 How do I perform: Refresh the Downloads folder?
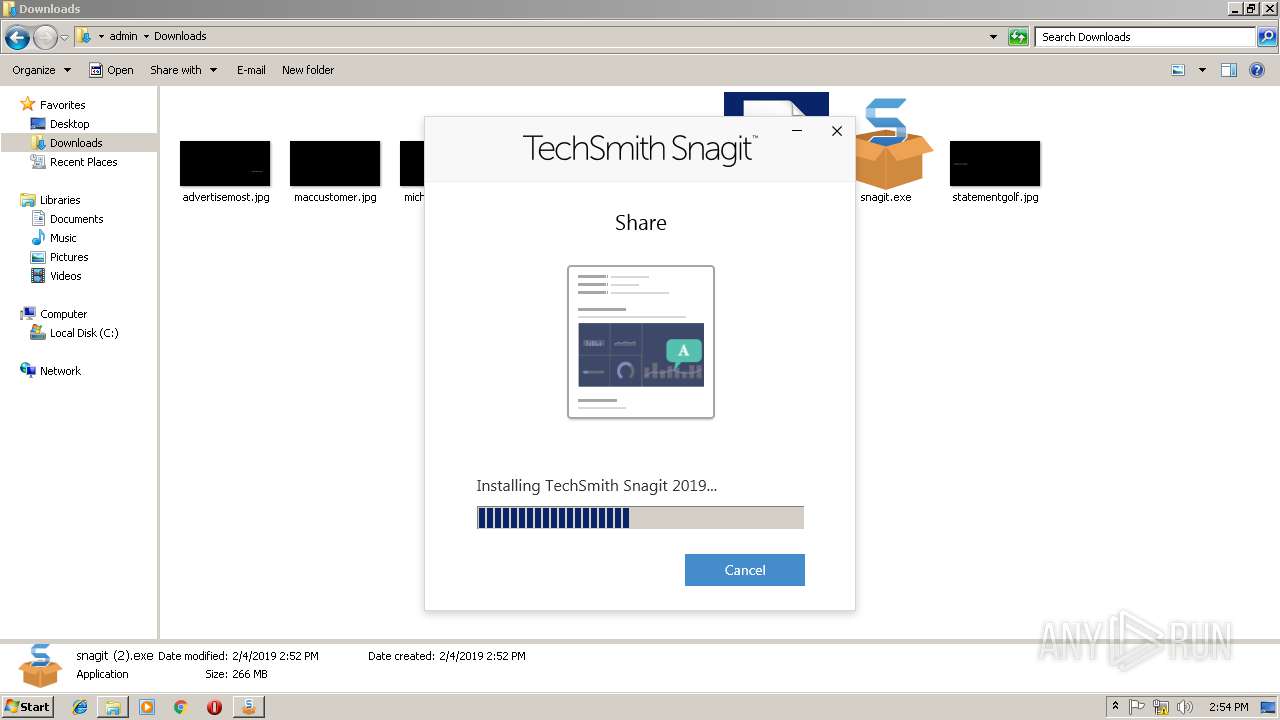1018,37
